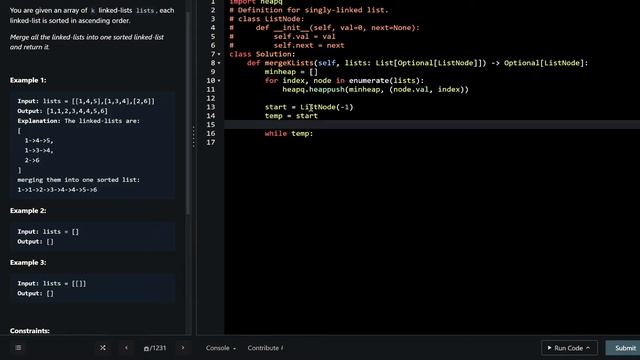The height and width of the screenshot is (360, 640).
Task: Click Output [1,1,2,3,4,4,5,6] text
Action: [62, 111]
